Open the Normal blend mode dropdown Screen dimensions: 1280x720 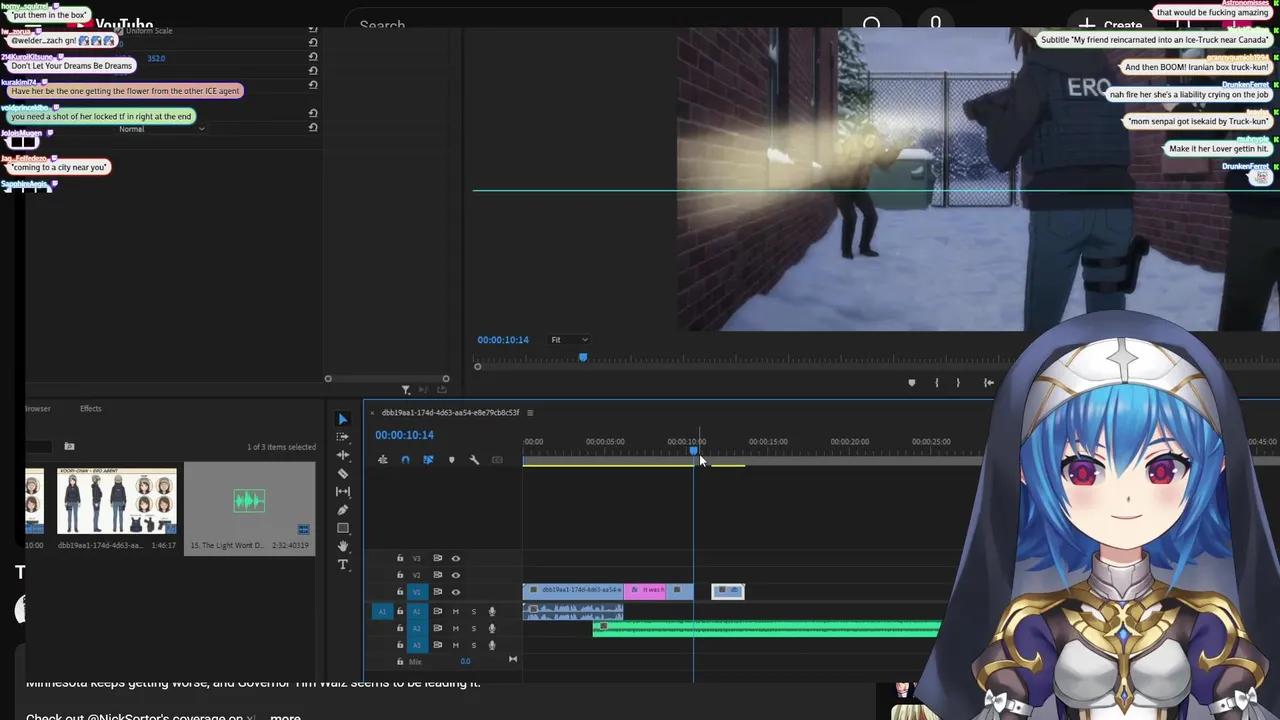(x=161, y=129)
